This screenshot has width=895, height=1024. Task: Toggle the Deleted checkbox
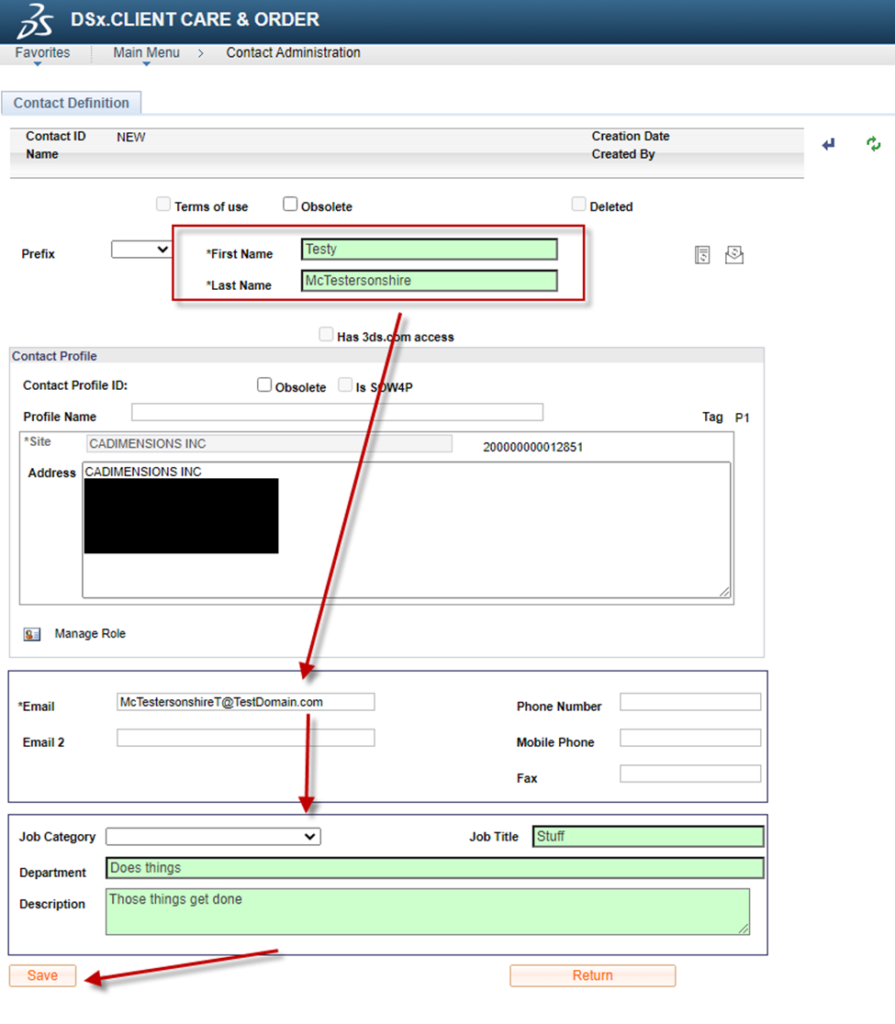click(579, 204)
